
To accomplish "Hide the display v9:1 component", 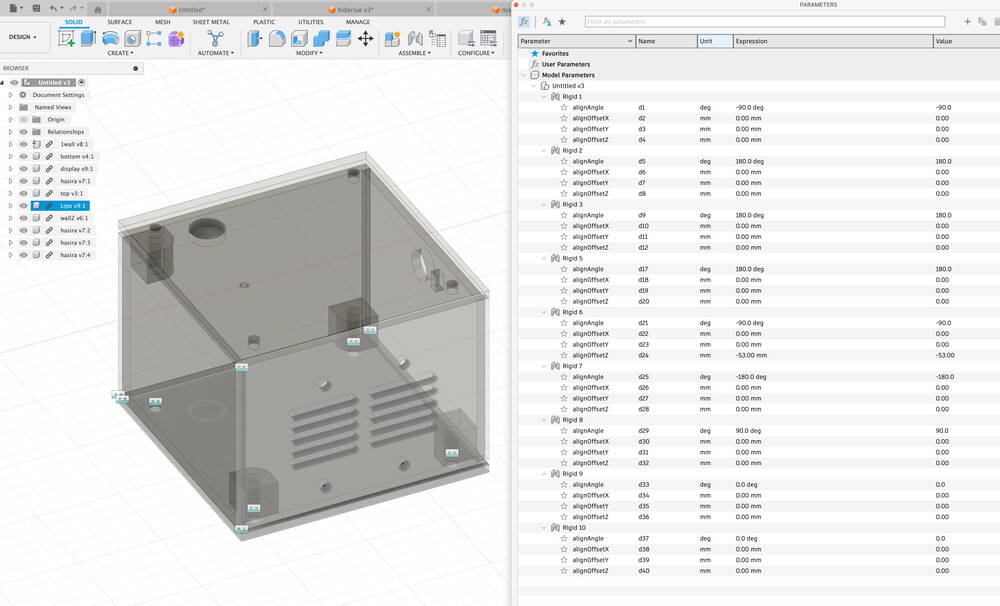I will point(24,168).
